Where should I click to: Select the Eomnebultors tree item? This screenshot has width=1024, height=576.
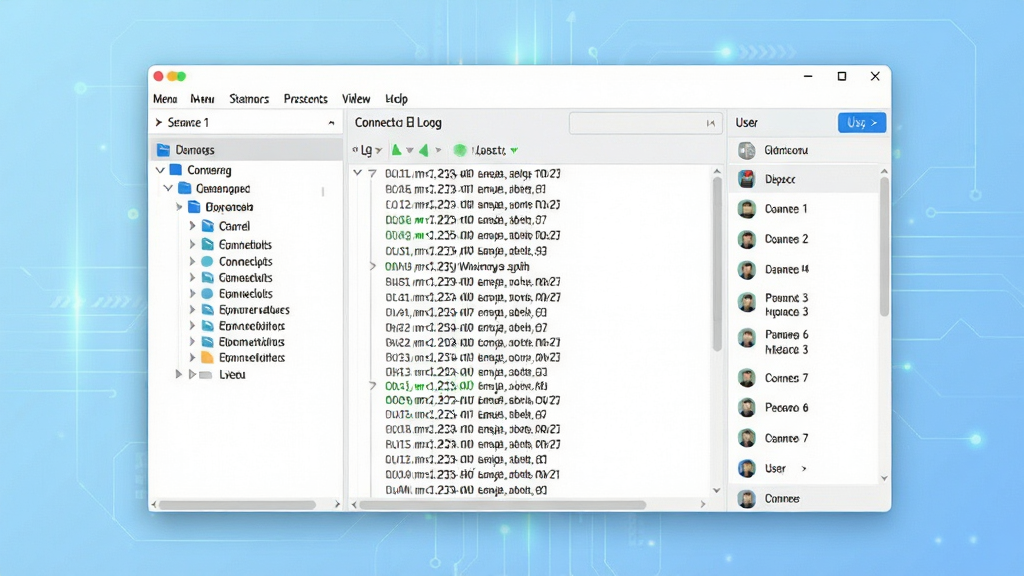click(252, 326)
